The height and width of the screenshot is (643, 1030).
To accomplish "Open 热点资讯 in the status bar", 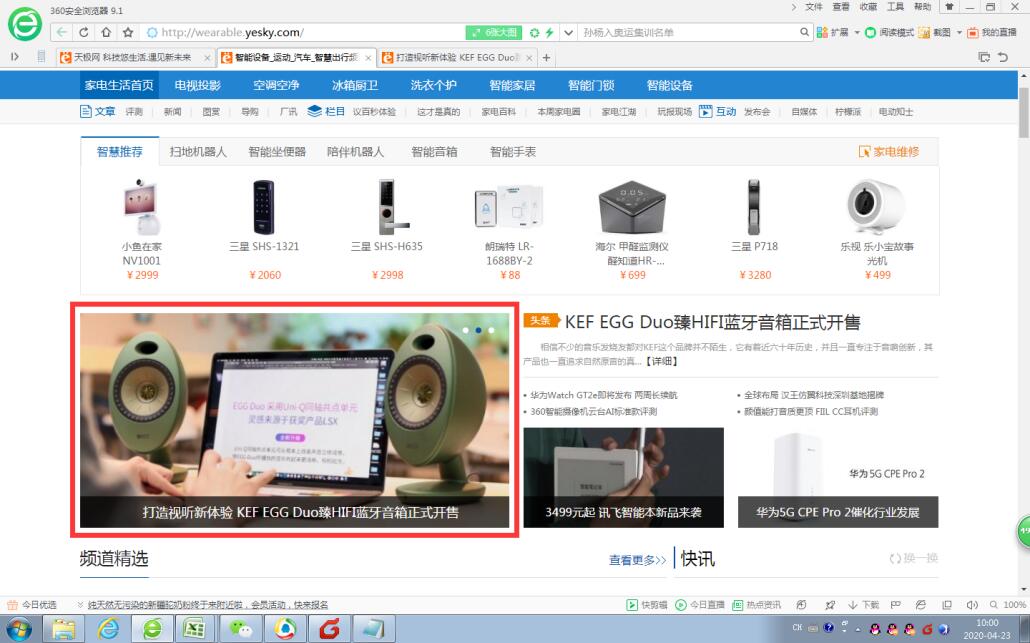I will pyautogui.click(x=757, y=605).
